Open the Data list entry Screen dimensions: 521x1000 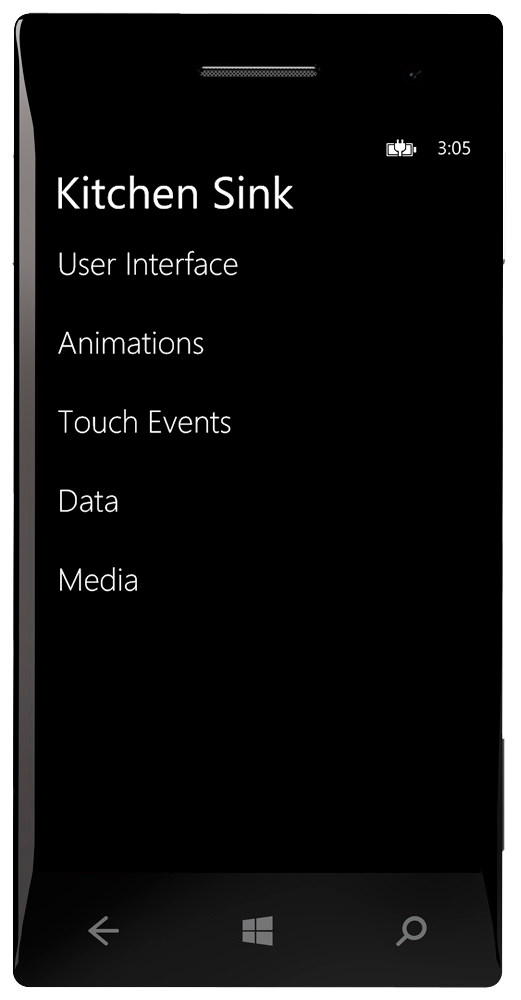coord(88,501)
